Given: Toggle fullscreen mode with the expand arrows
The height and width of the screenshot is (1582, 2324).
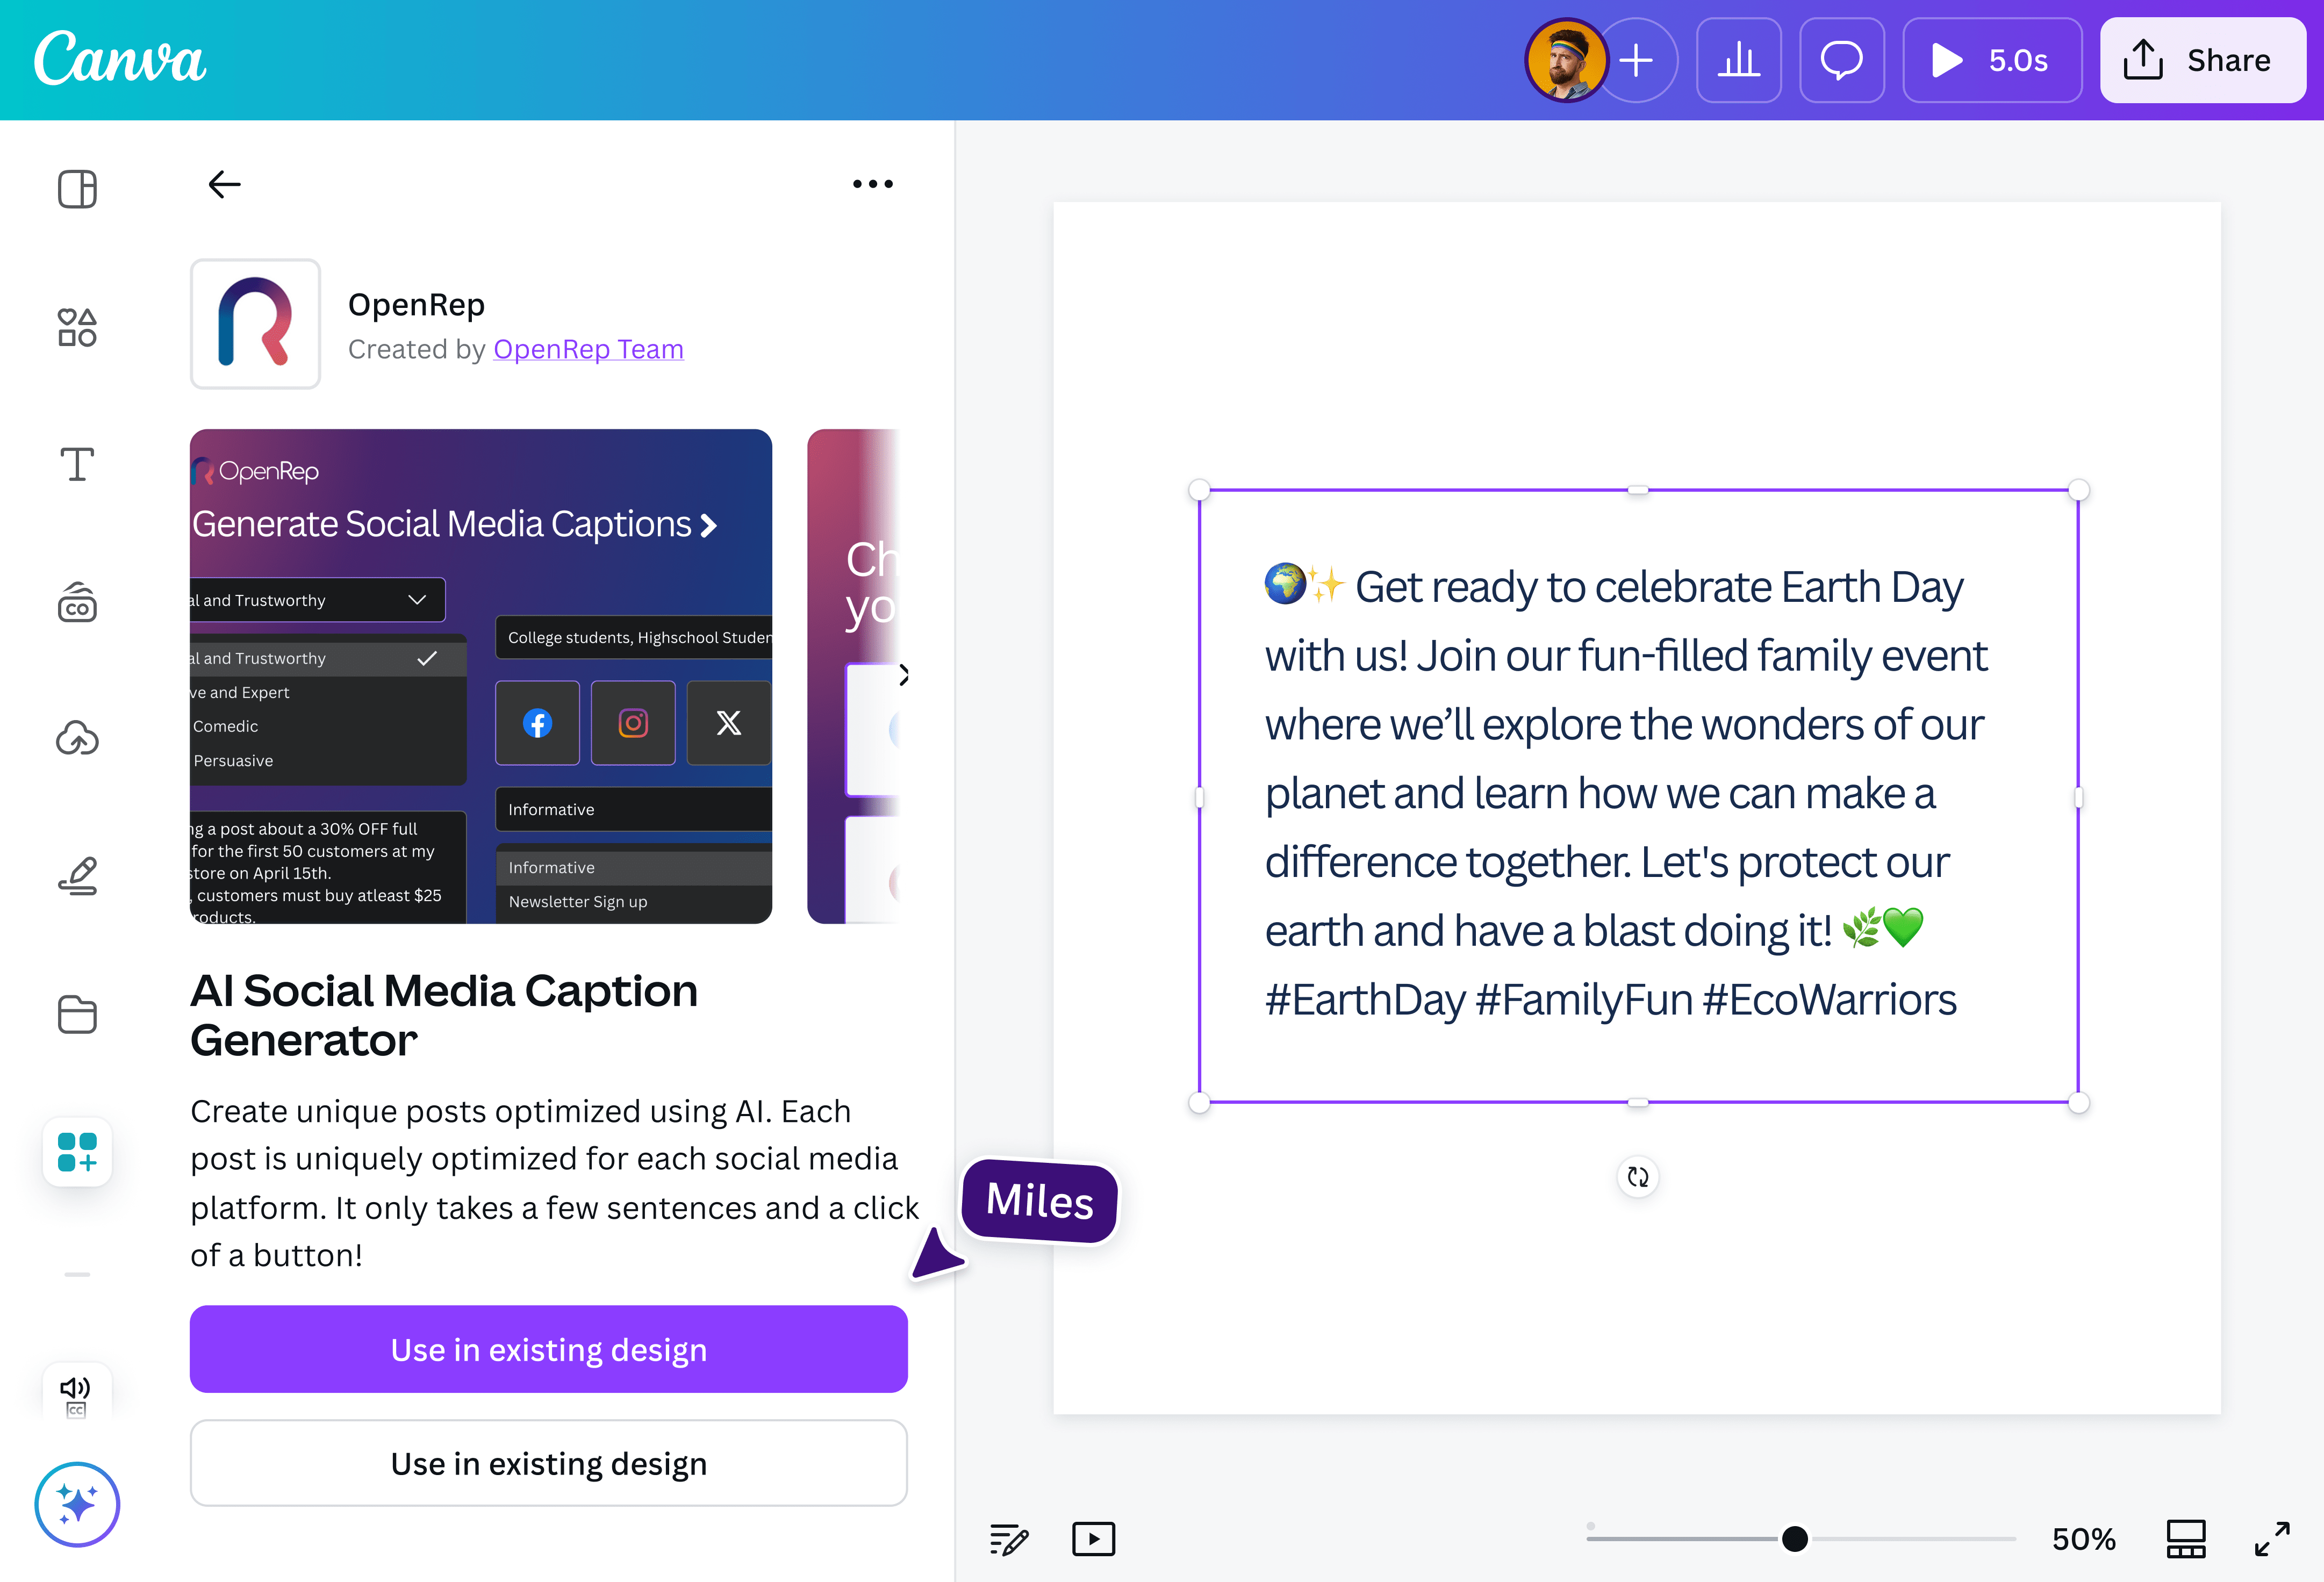Looking at the screenshot, I should 2272,1538.
